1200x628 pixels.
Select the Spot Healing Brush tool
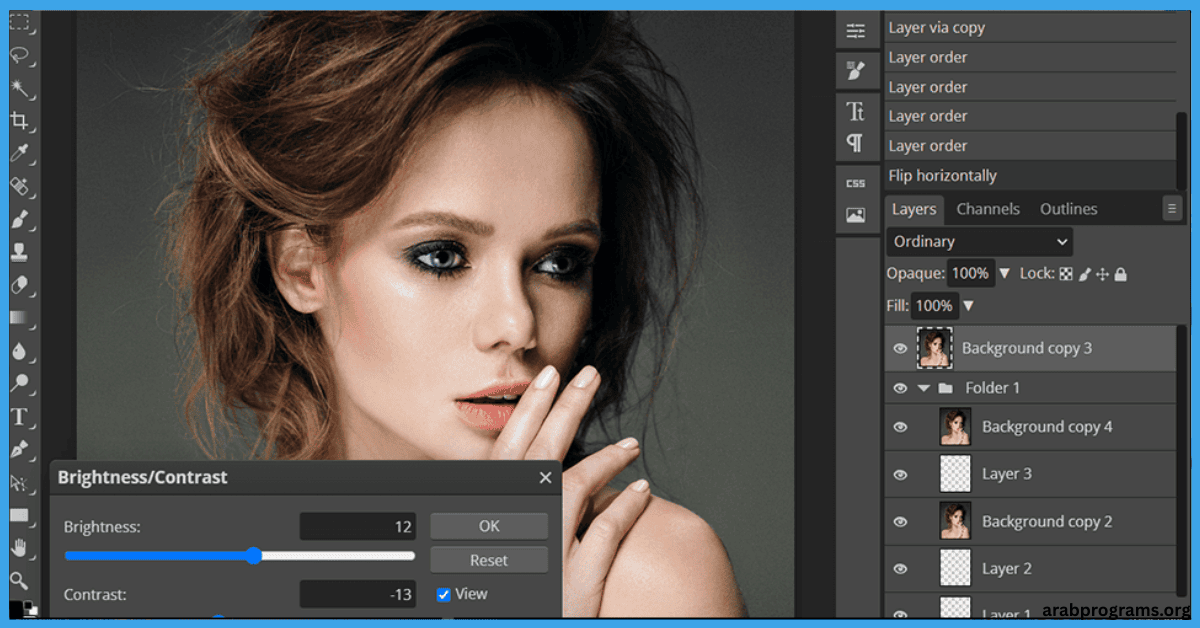click(x=20, y=186)
